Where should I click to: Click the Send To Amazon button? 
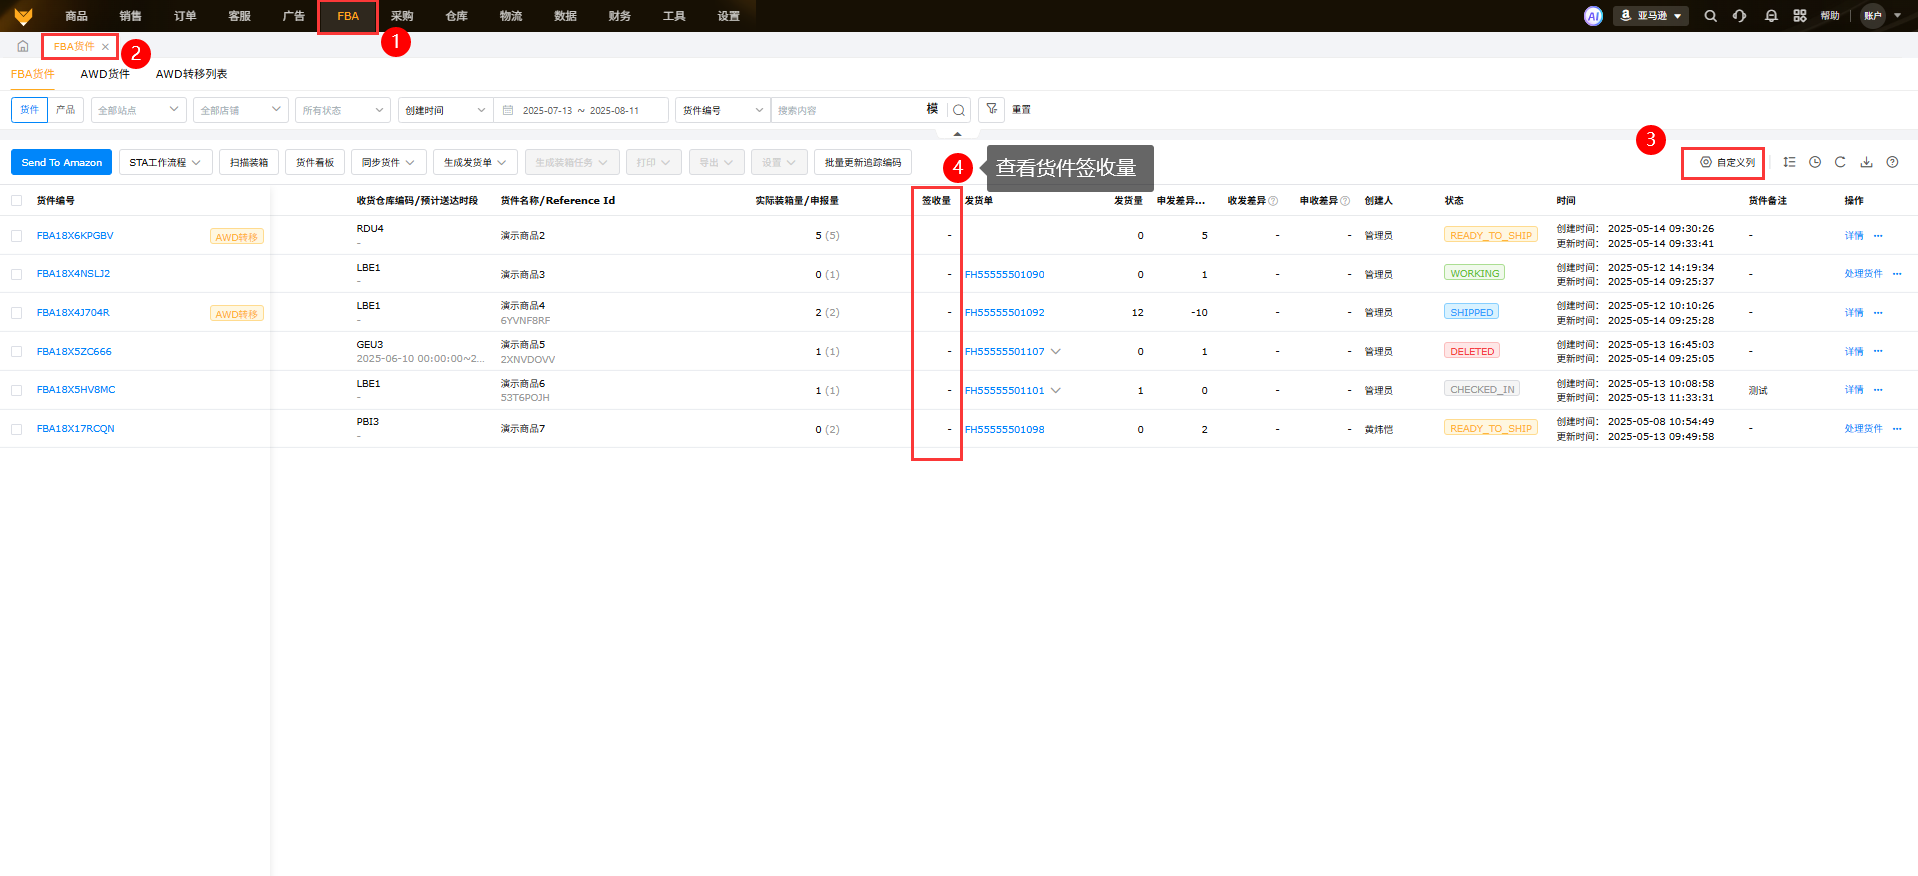tap(61, 162)
